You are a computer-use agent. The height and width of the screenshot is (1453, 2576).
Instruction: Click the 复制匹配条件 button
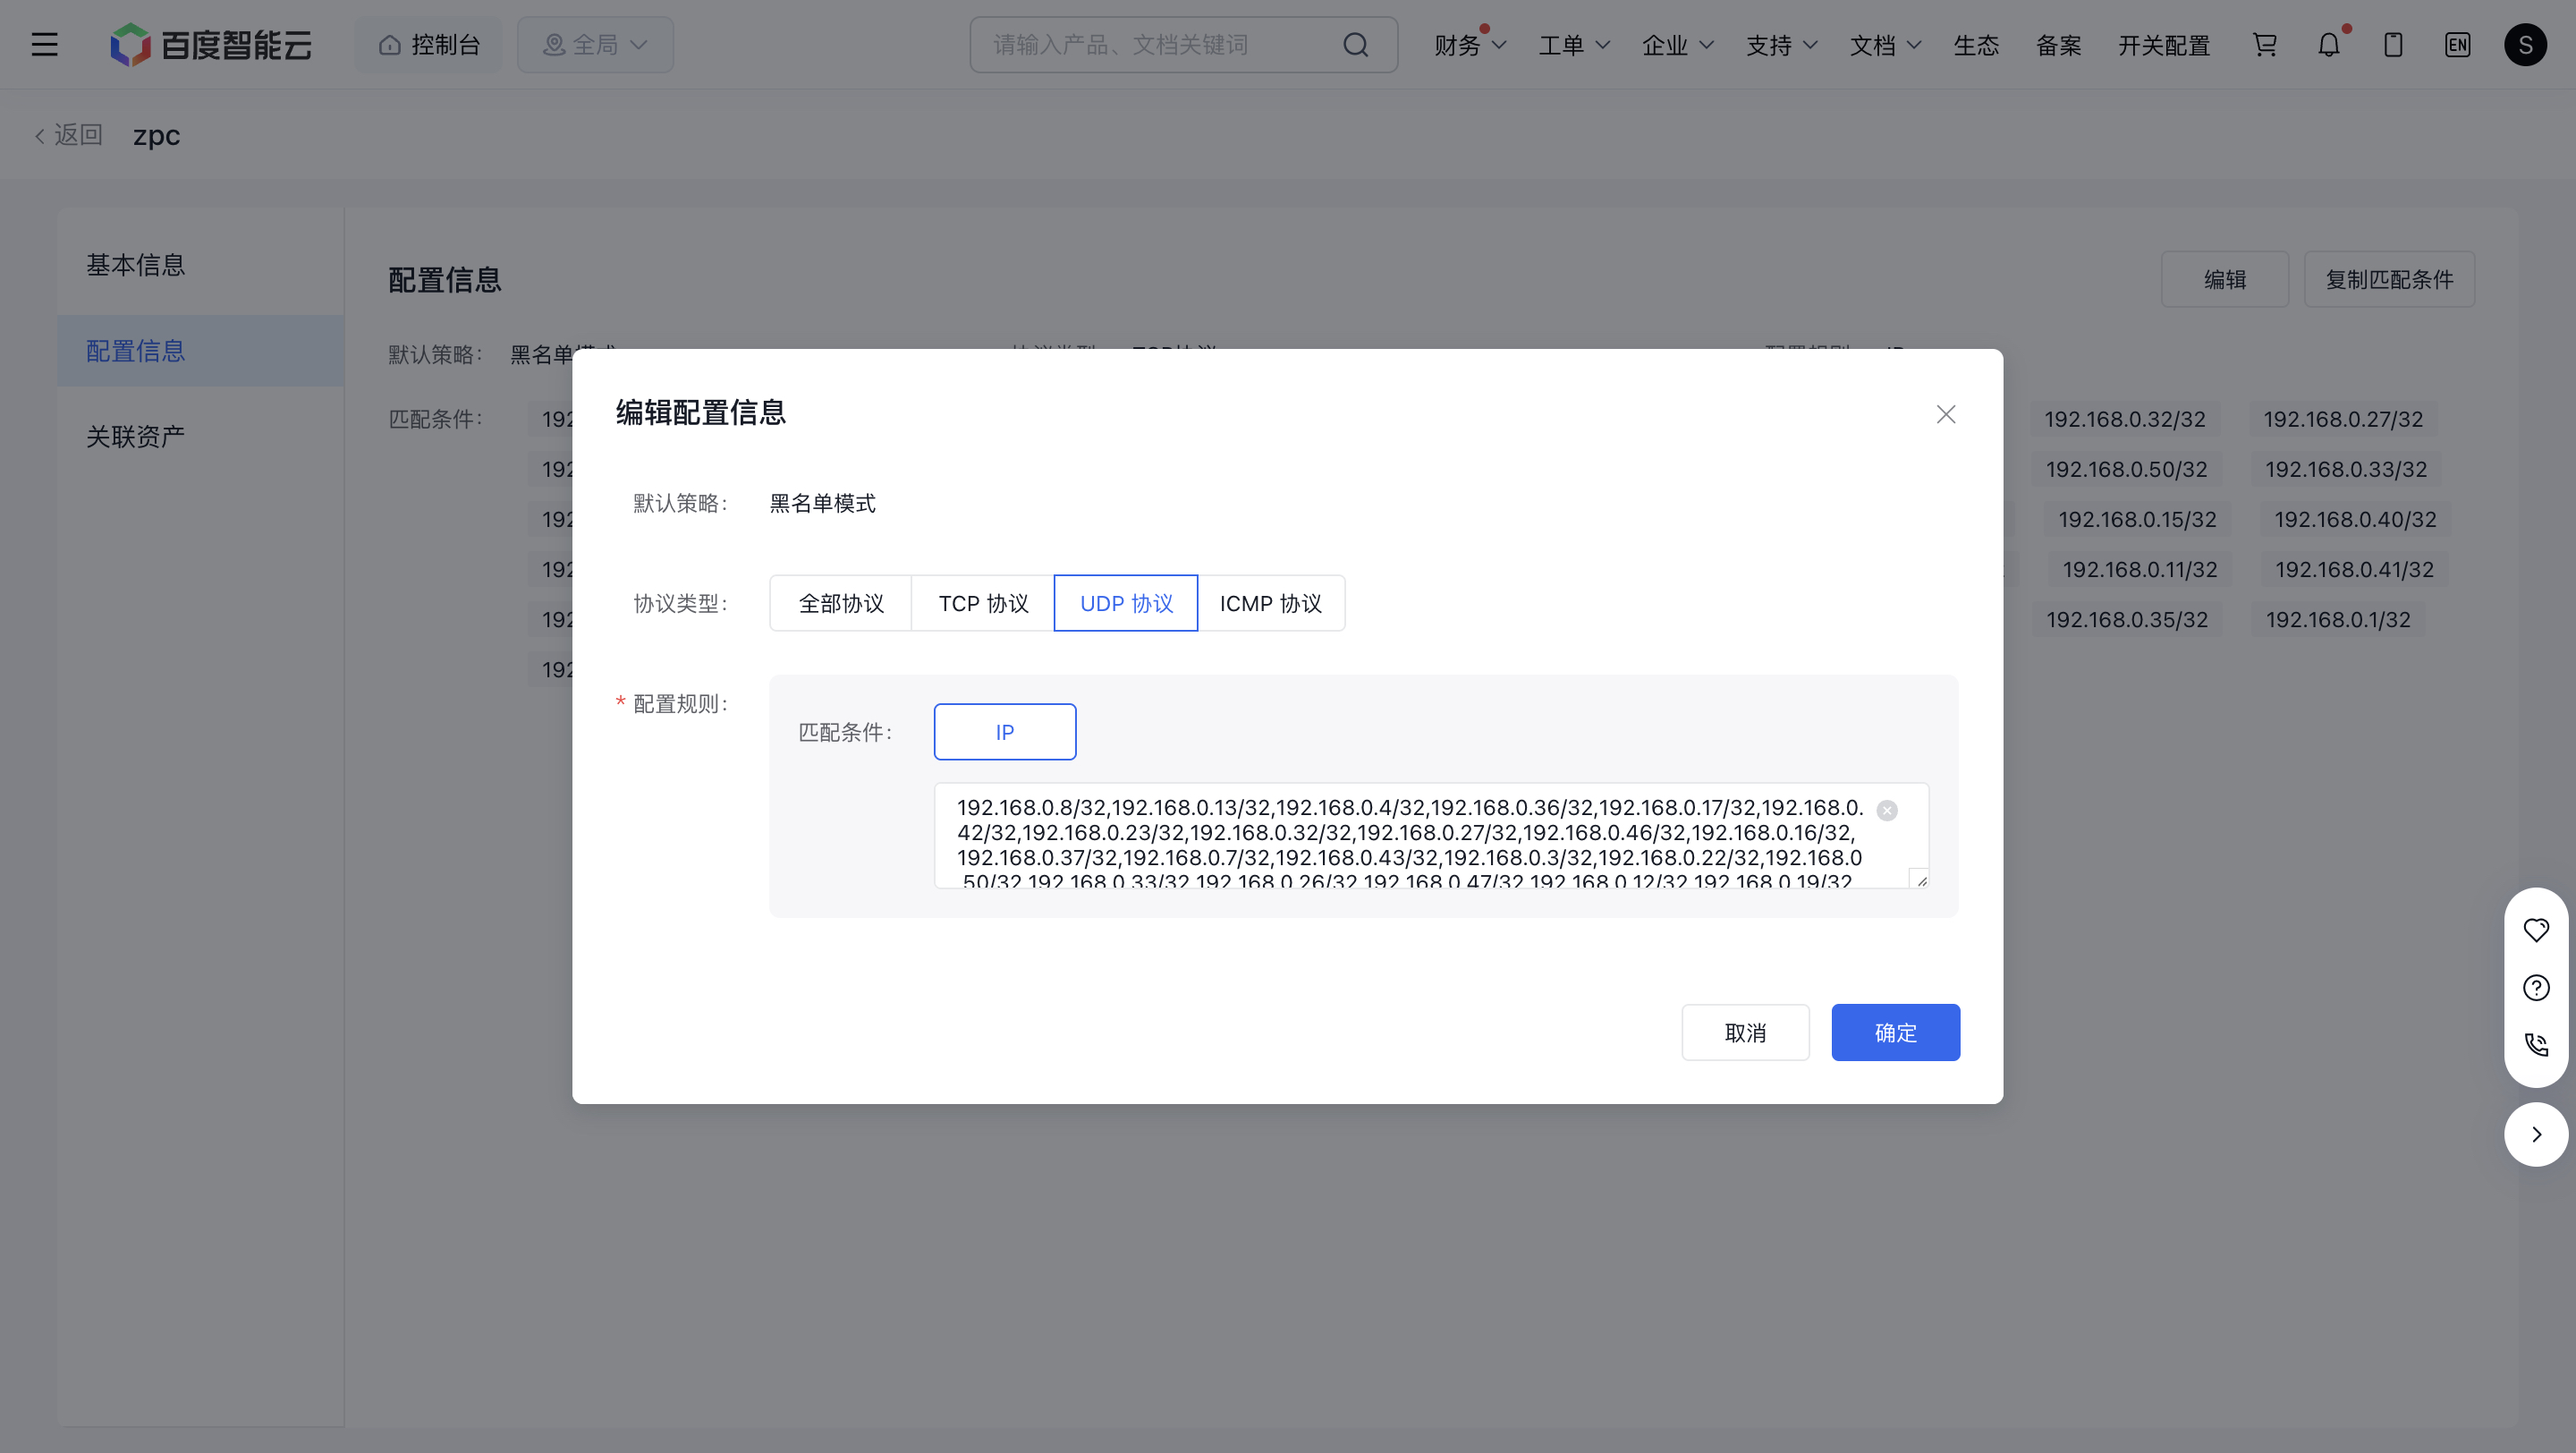coord(2389,279)
